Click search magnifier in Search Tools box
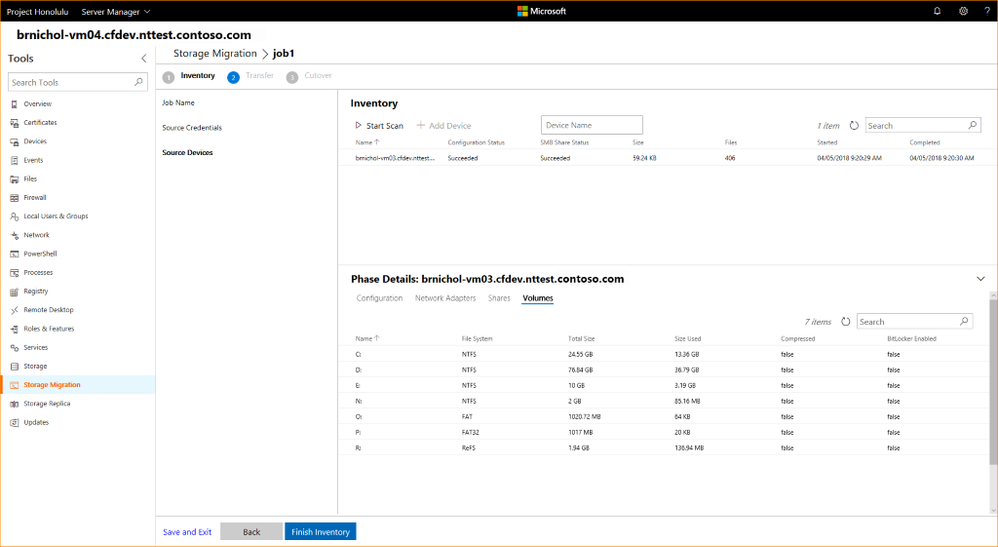 [138, 82]
